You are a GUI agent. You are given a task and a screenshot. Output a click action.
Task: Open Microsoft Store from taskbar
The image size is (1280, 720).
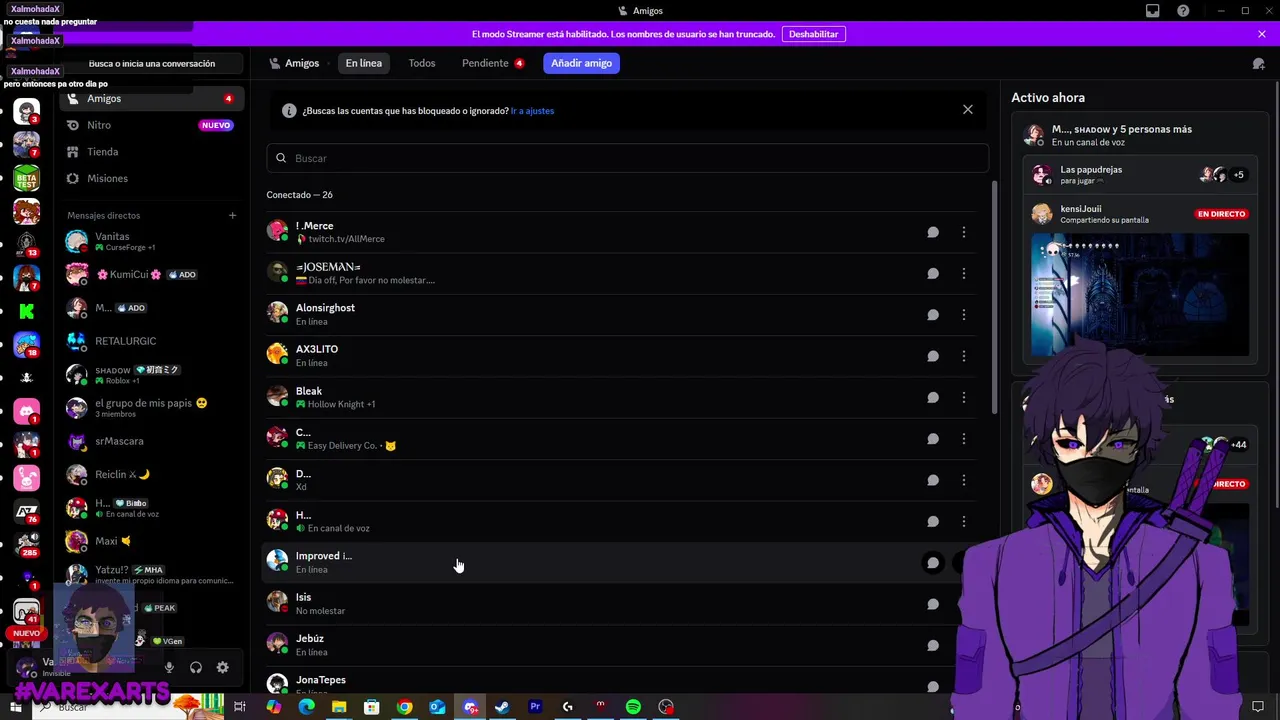pyautogui.click(x=371, y=707)
